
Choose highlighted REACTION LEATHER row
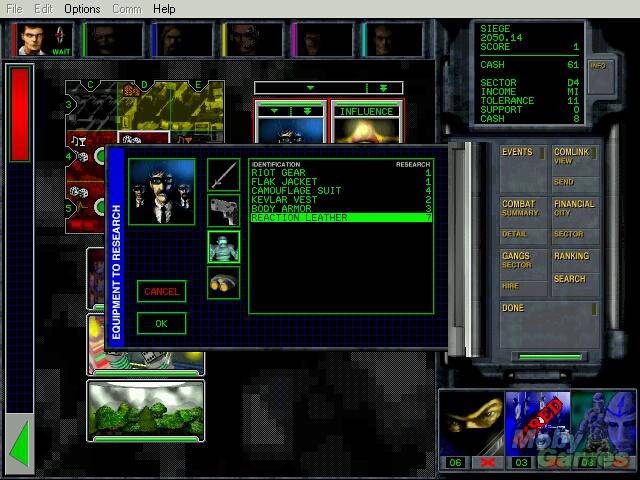[341, 218]
